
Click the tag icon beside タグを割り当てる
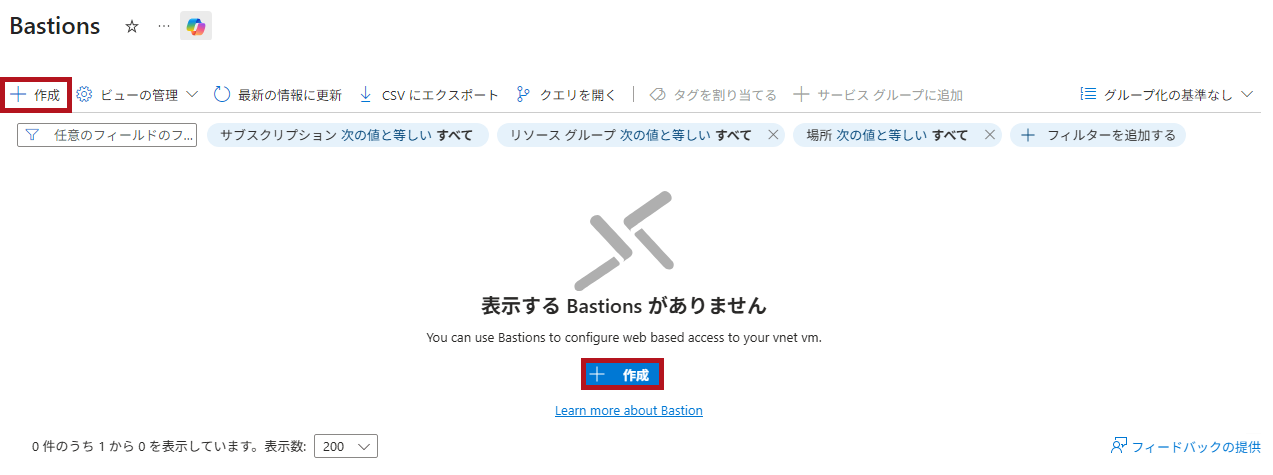[x=657, y=95]
